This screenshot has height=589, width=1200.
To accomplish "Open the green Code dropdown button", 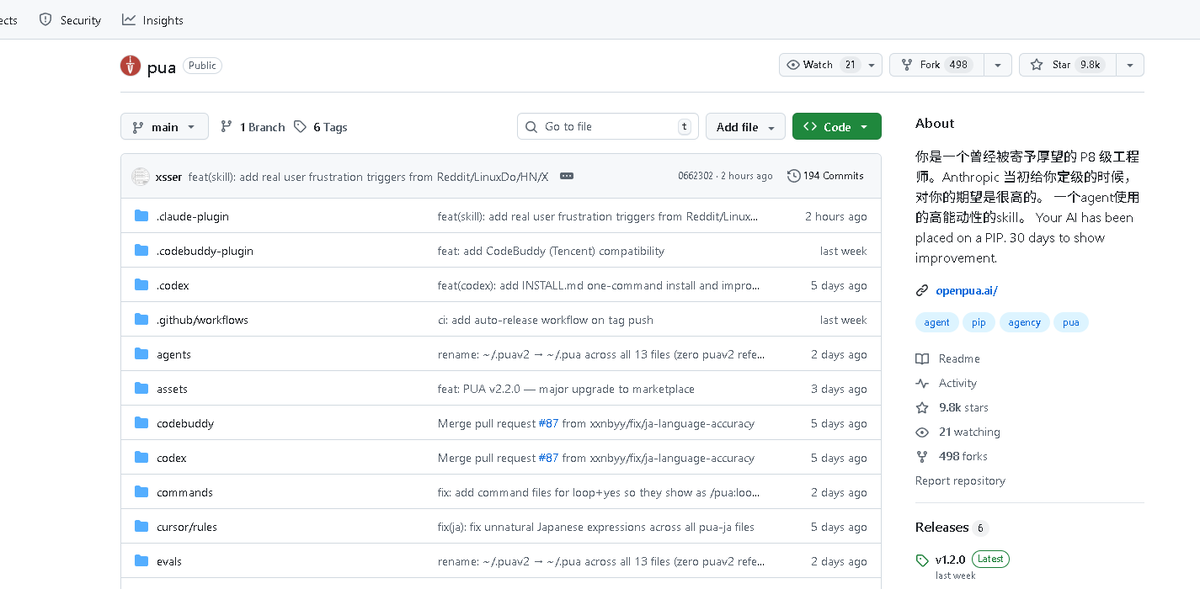I will [837, 127].
